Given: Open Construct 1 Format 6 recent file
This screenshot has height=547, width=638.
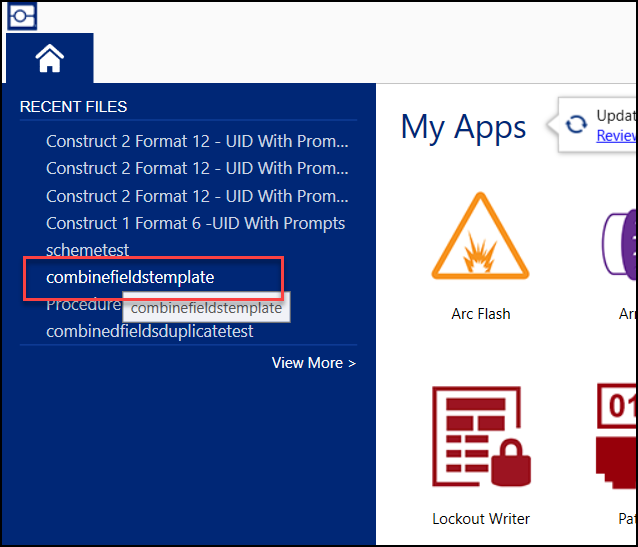Looking at the screenshot, I should tap(195, 223).
